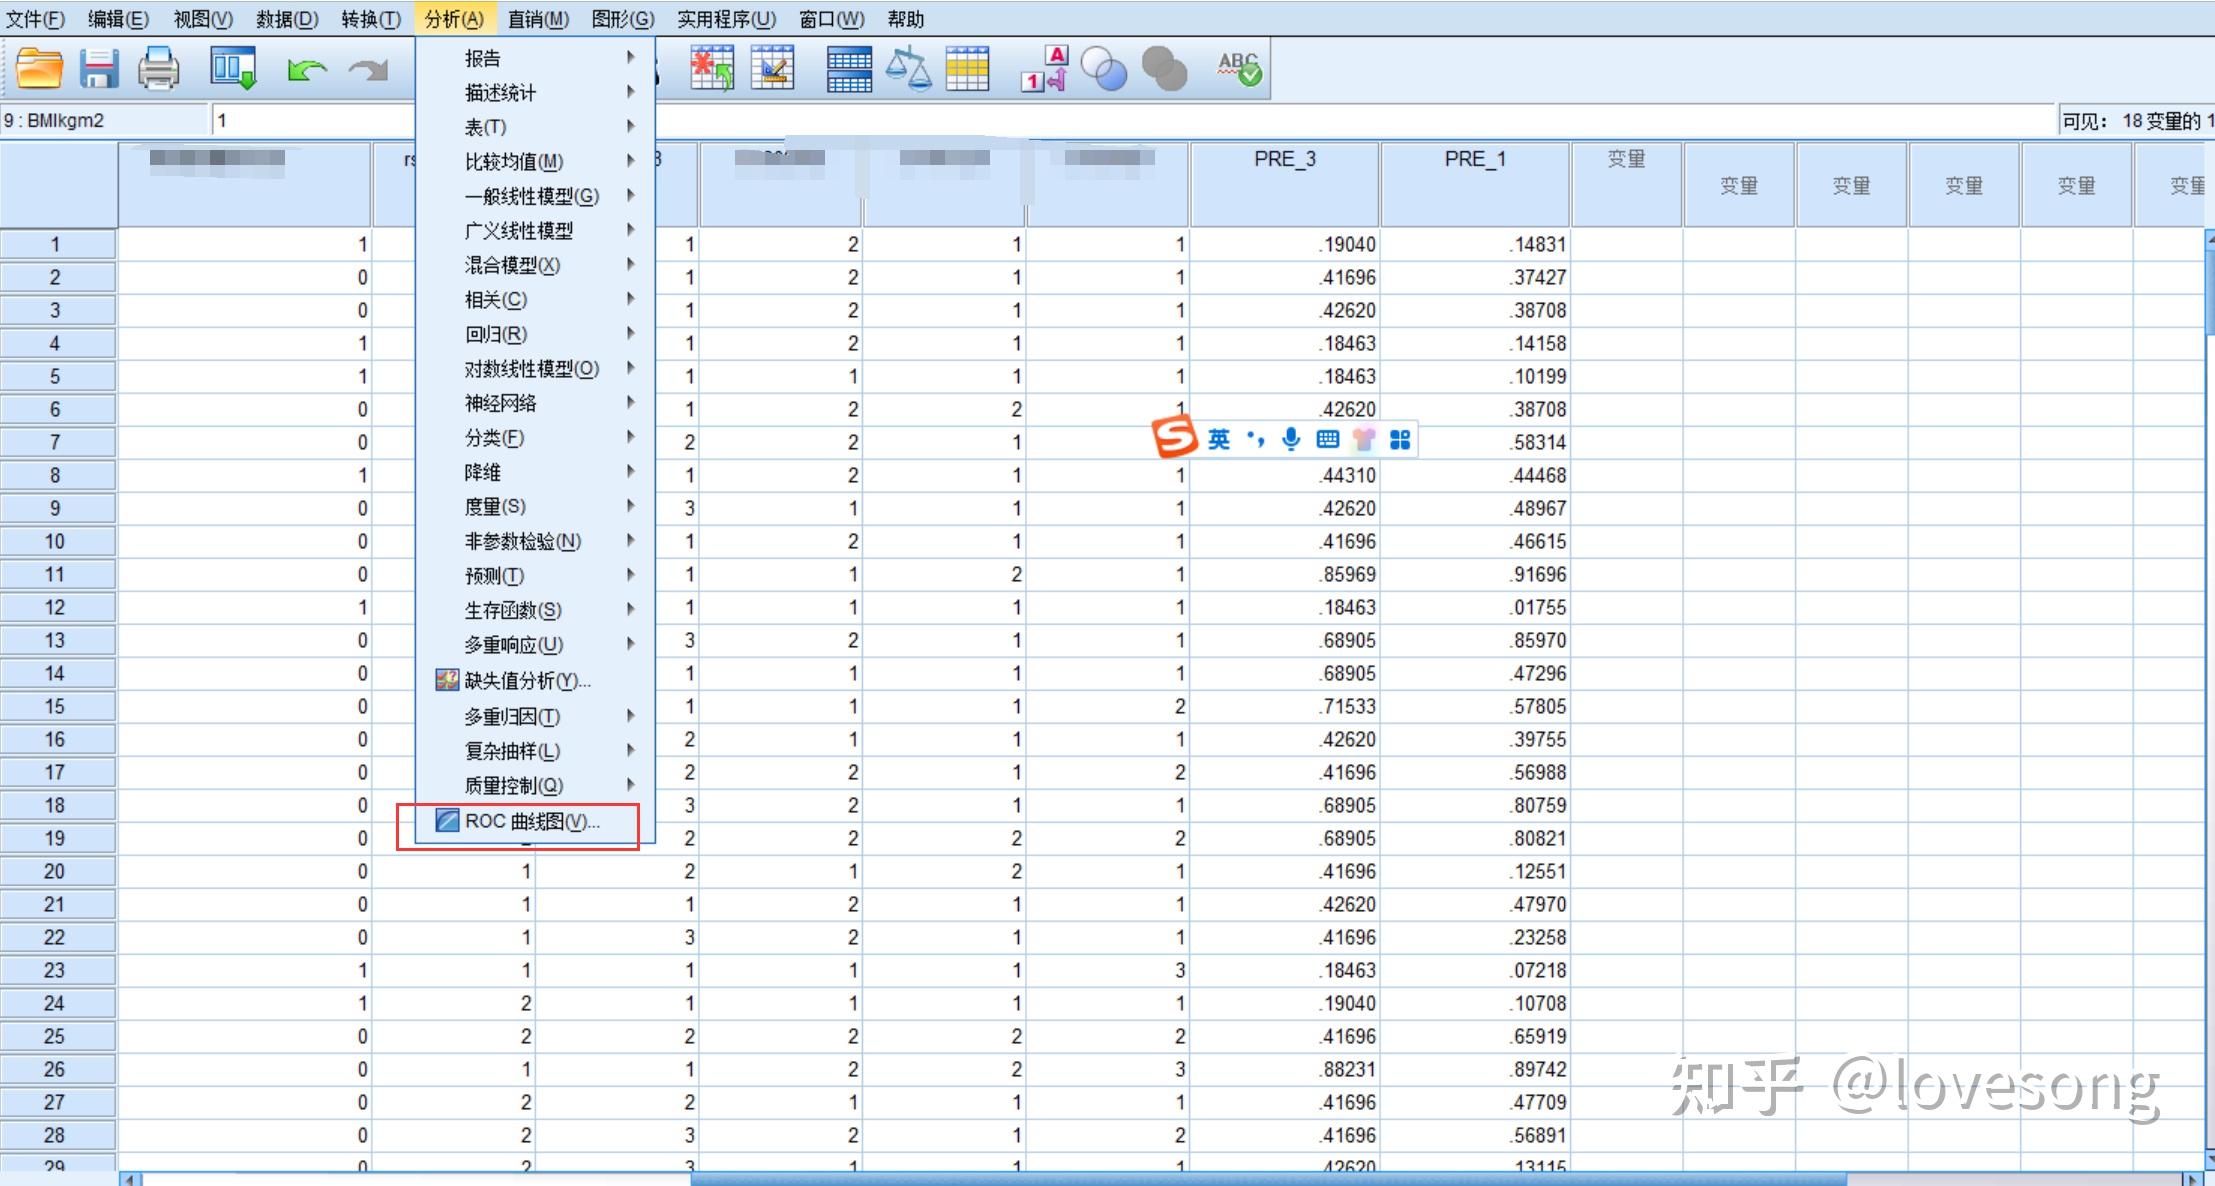This screenshot has height=1186, width=2215.
Task: Save the dataset with floppy disk icon
Action: point(99,69)
